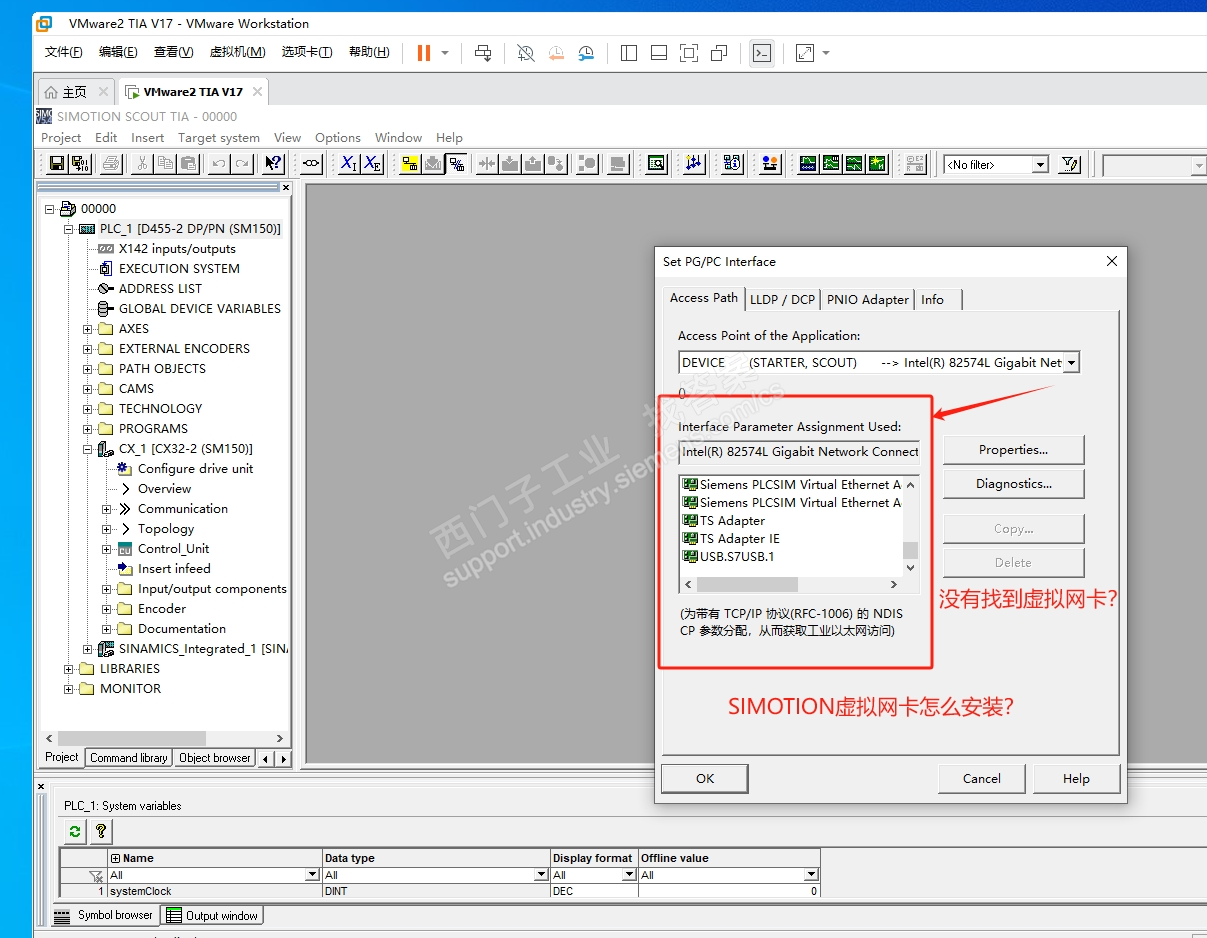1207x938 pixels.
Task: Click the Properties... button
Action: point(1013,450)
